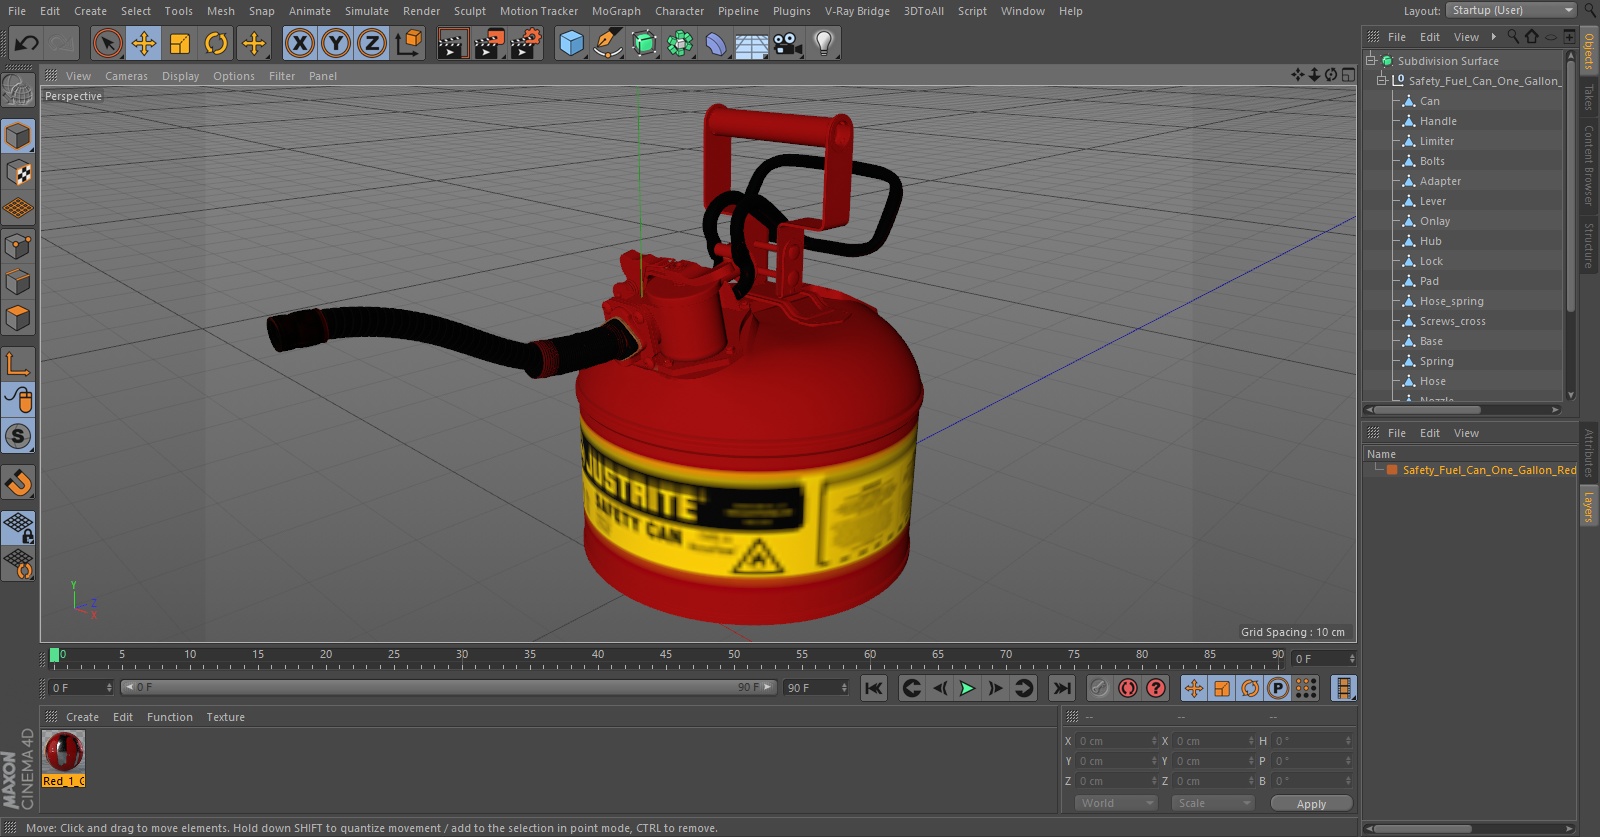Open the V-Ray Bridge menu

pos(857,11)
